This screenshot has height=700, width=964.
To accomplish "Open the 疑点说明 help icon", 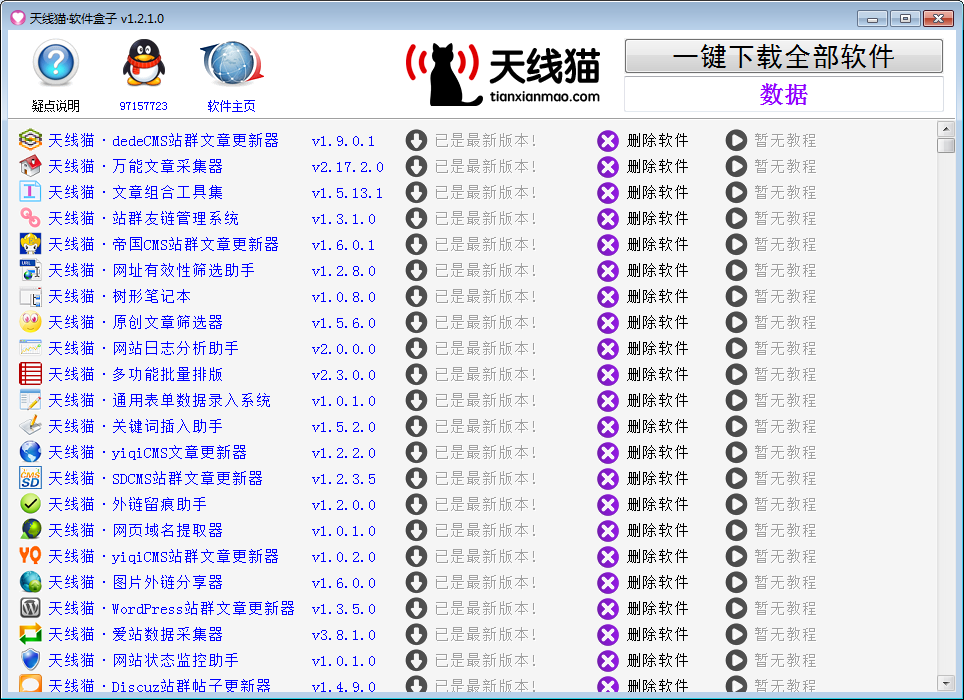I will [55, 63].
